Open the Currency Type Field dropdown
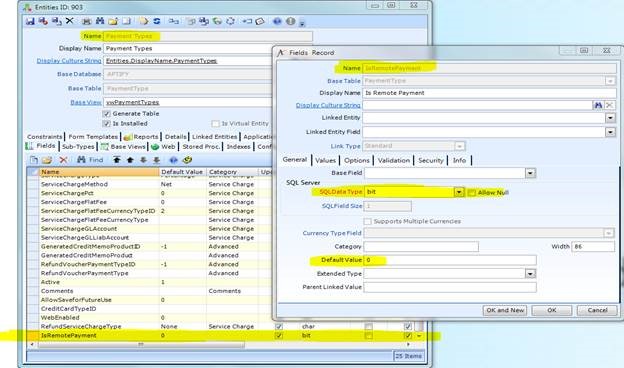Viewport: 624px width, 368px height. (608, 233)
